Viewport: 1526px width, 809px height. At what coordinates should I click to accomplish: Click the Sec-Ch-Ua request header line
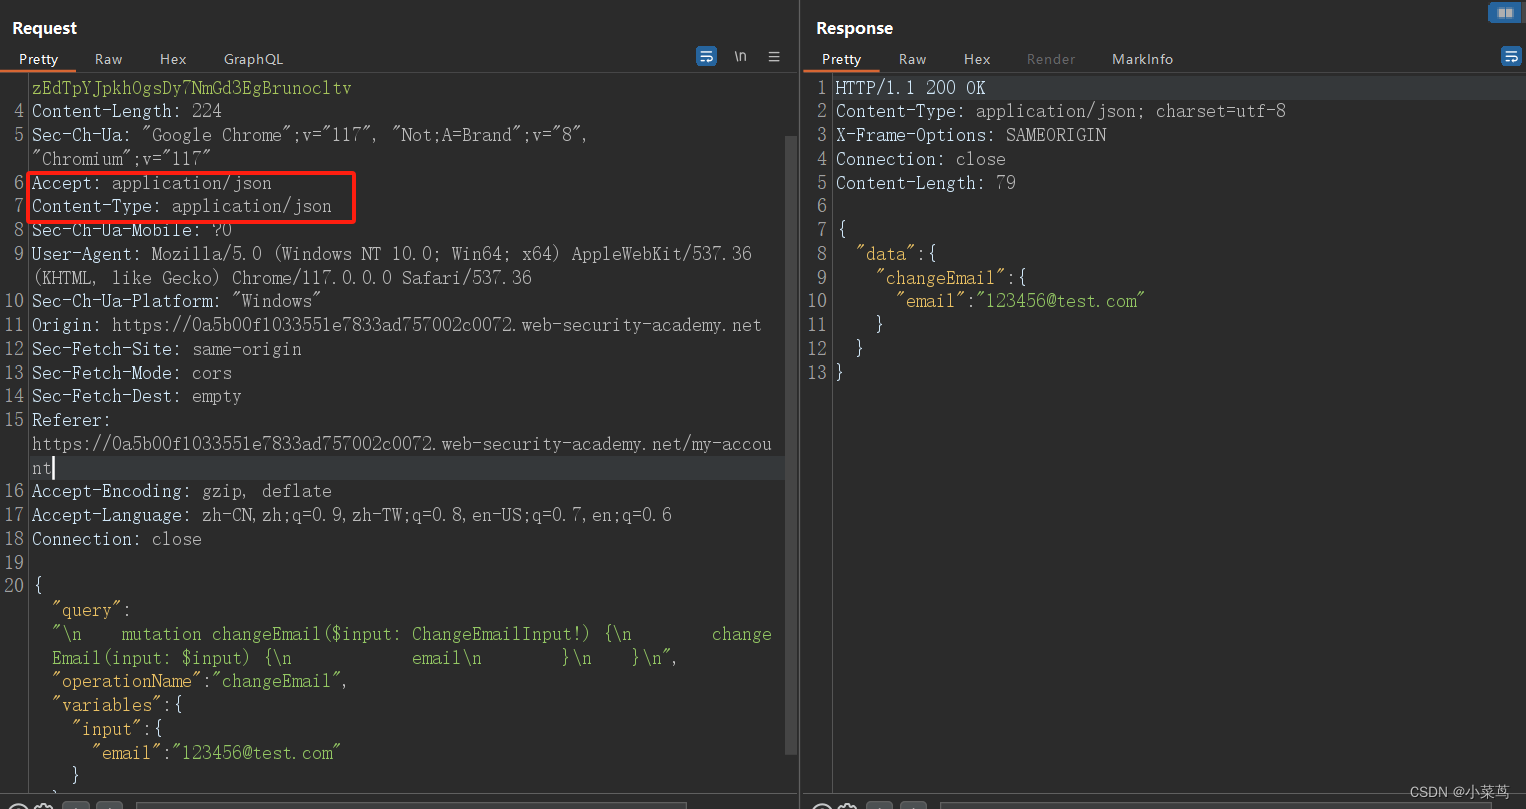point(310,135)
